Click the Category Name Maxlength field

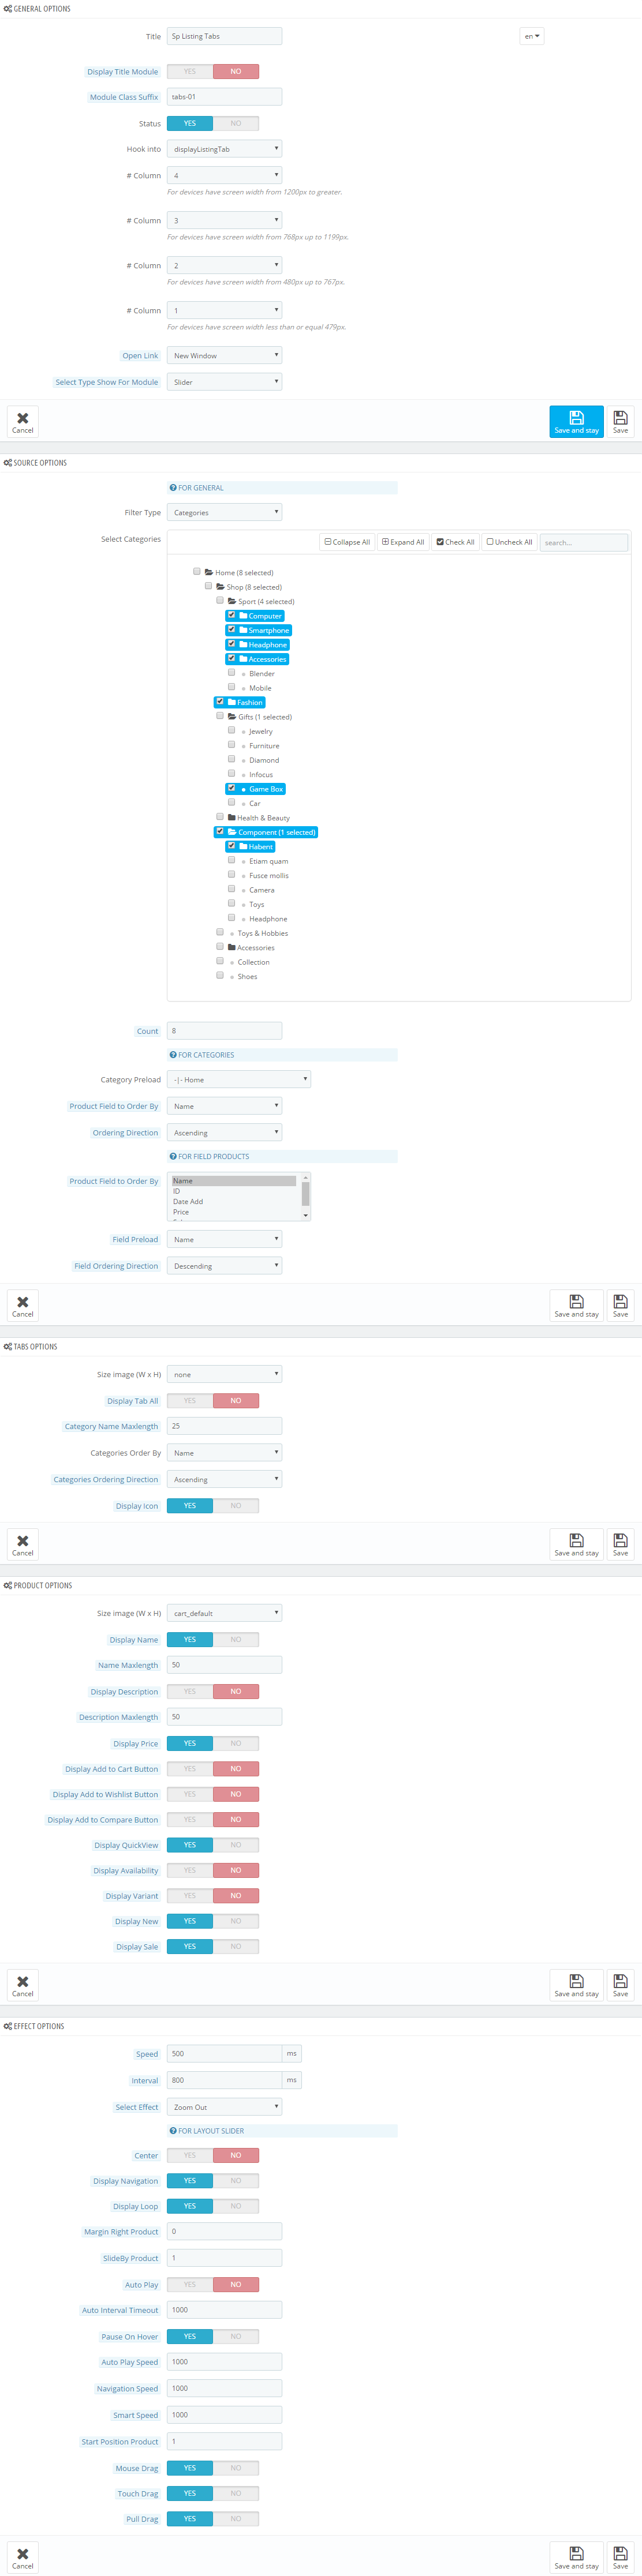tap(224, 1426)
